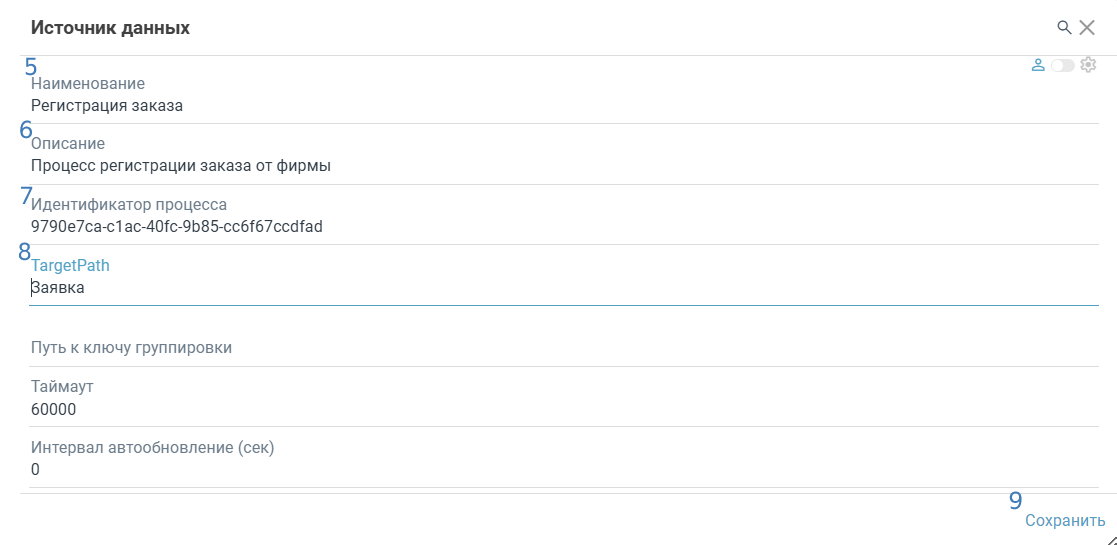Click the Наименование field value Регистрация заказа
Image resolution: width=1117 pixels, height=545 pixels.
[107, 105]
